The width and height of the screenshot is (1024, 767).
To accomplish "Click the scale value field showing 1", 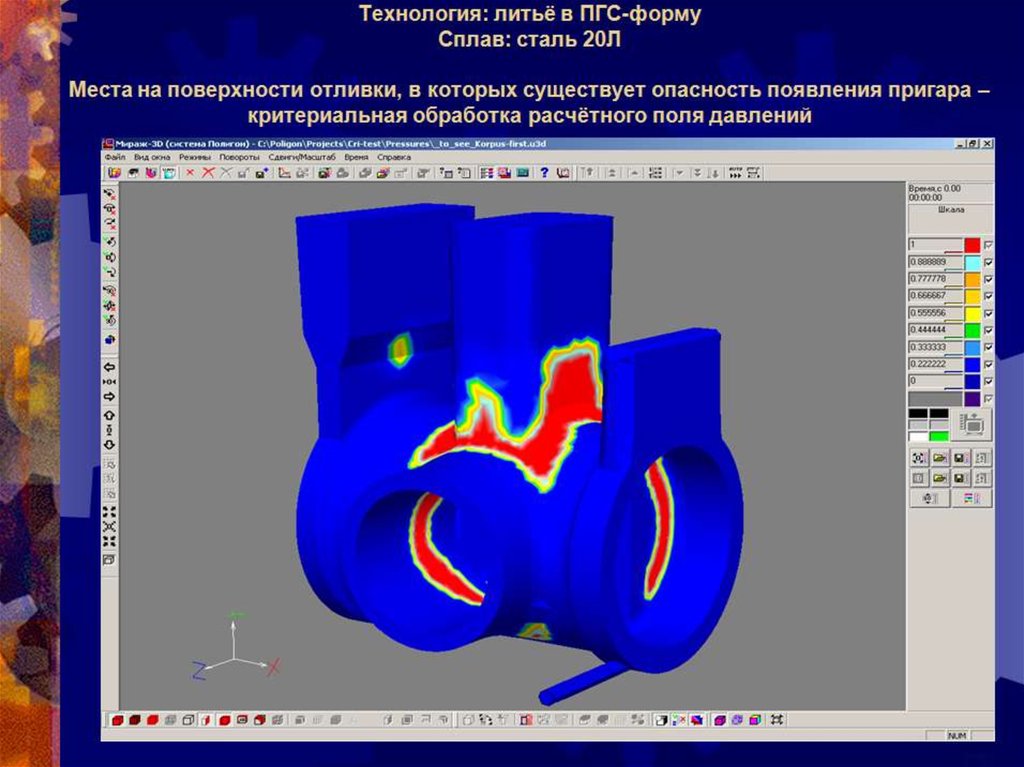I will pos(935,245).
